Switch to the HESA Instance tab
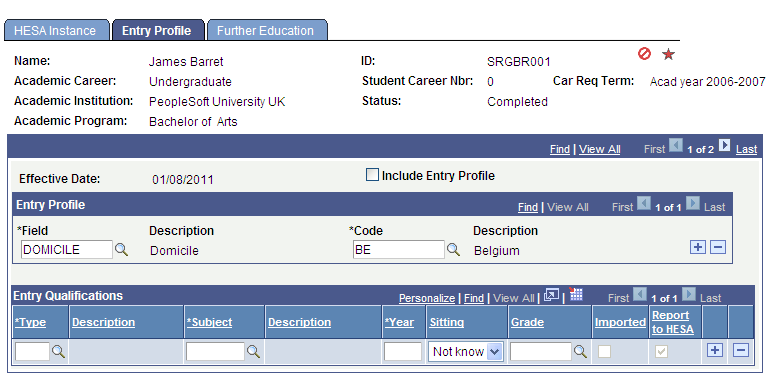Screen dimensions: 779x386 point(56,31)
